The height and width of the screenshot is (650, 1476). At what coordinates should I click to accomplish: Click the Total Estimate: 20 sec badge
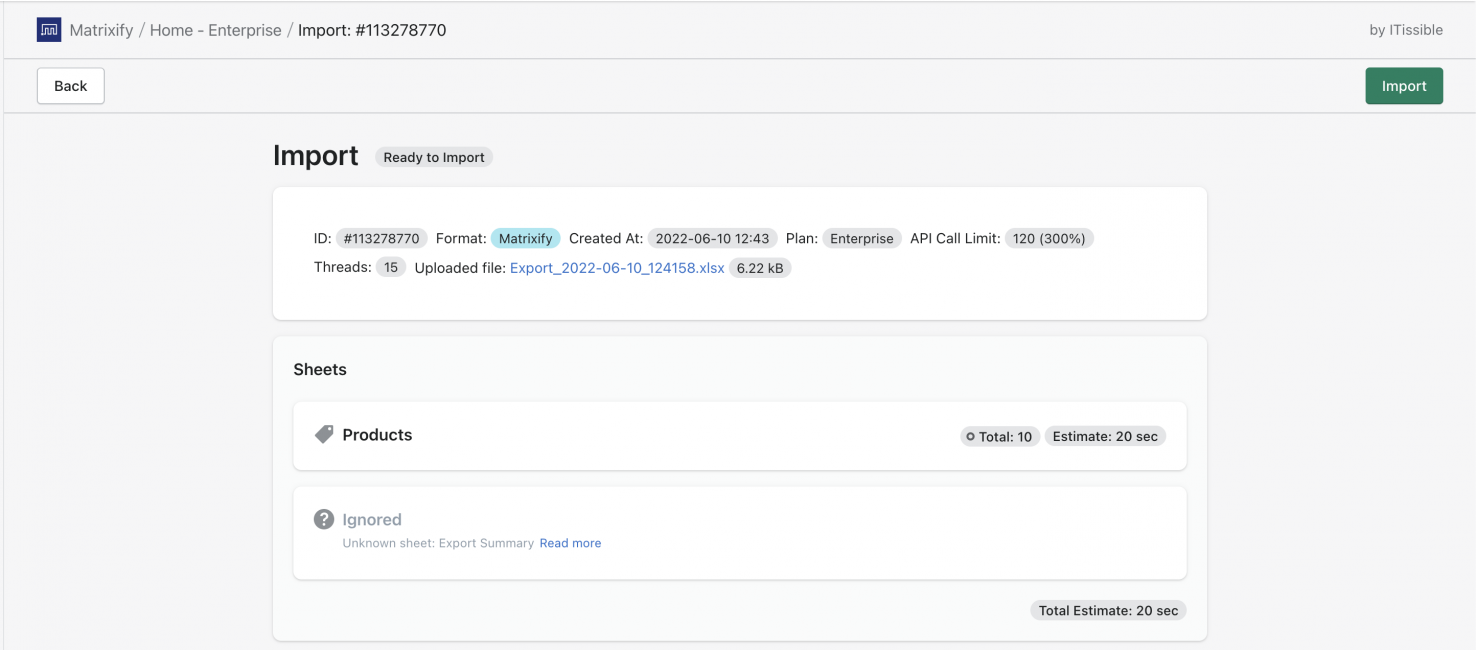[x=1107, y=610]
